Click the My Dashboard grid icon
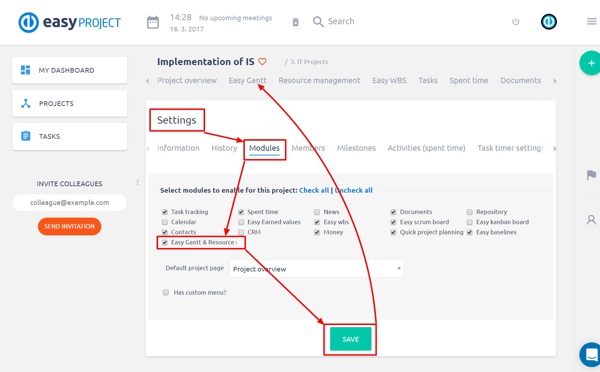The height and width of the screenshot is (372, 600). pyautogui.click(x=25, y=70)
